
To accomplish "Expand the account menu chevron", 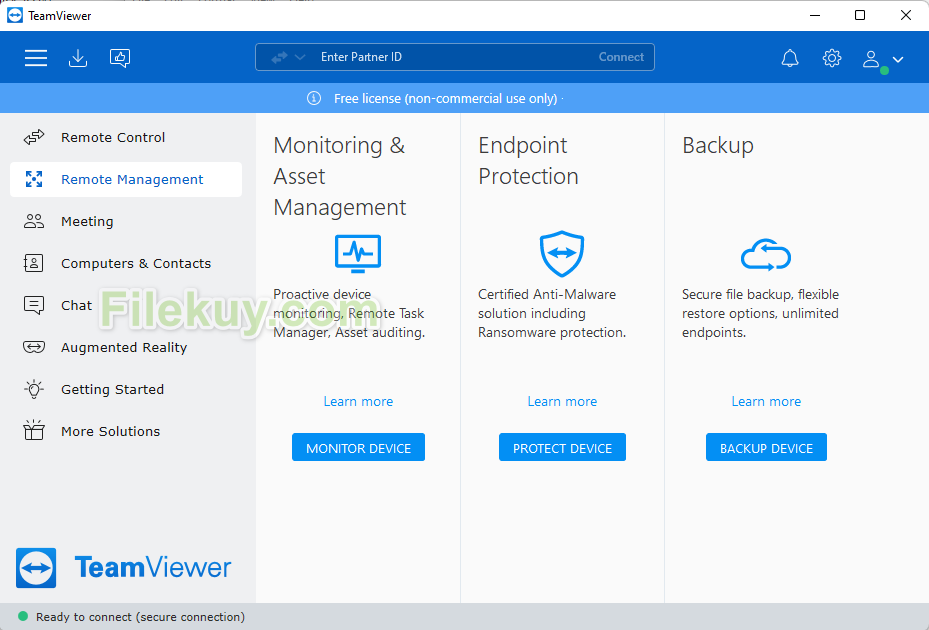I will [x=898, y=59].
